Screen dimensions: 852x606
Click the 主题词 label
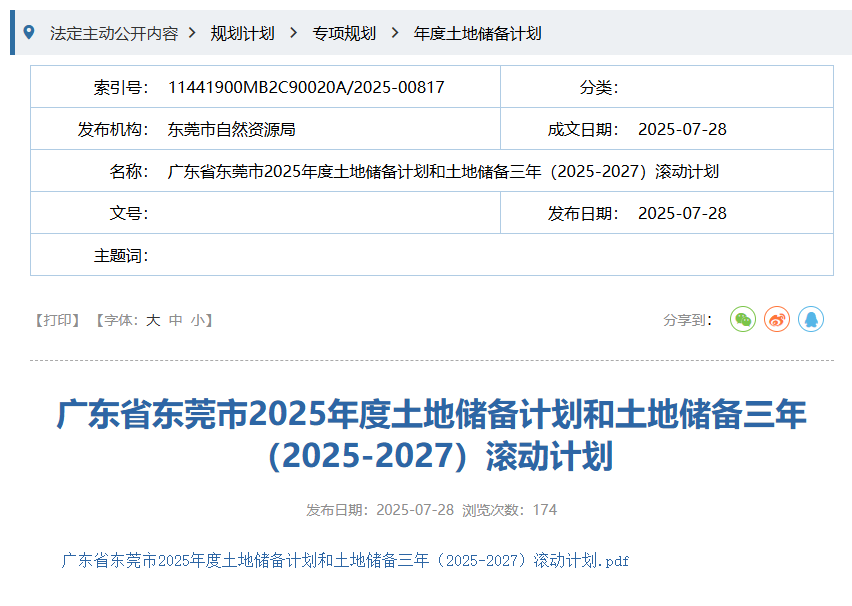click(121, 255)
